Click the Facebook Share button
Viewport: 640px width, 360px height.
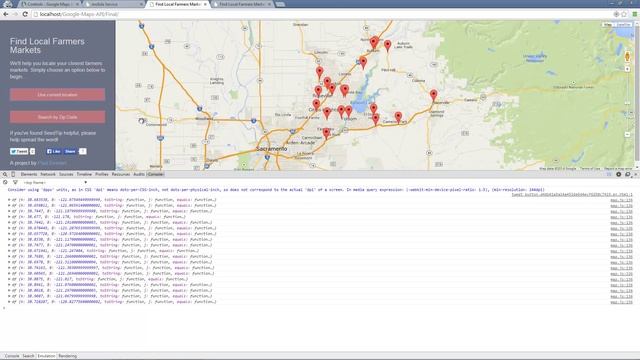(x=70, y=151)
